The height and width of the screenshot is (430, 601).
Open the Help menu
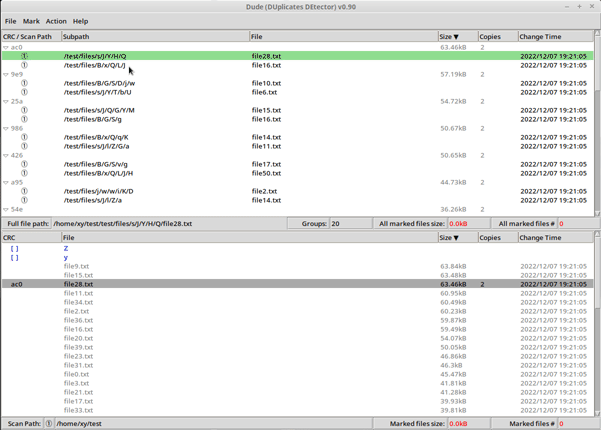(x=80, y=21)
